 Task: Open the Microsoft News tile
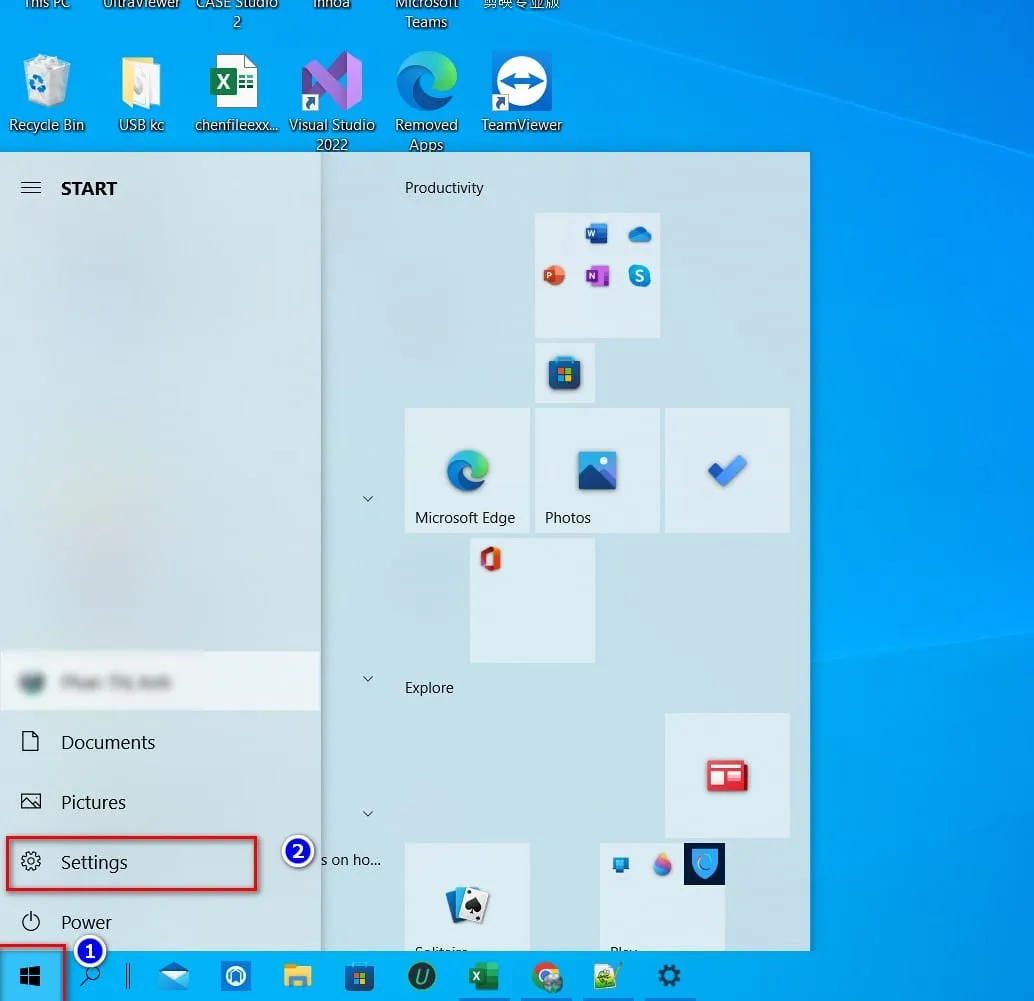727,775
